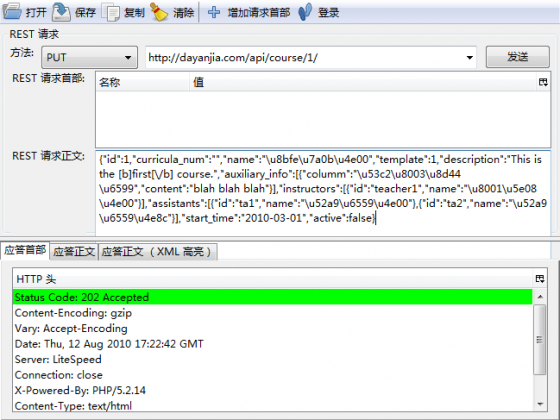Image resolution: width=560 pixels, height=420 pixels.
Task: Open the HTTP 头 table column picker icon
Action: (x=540, y=279)
